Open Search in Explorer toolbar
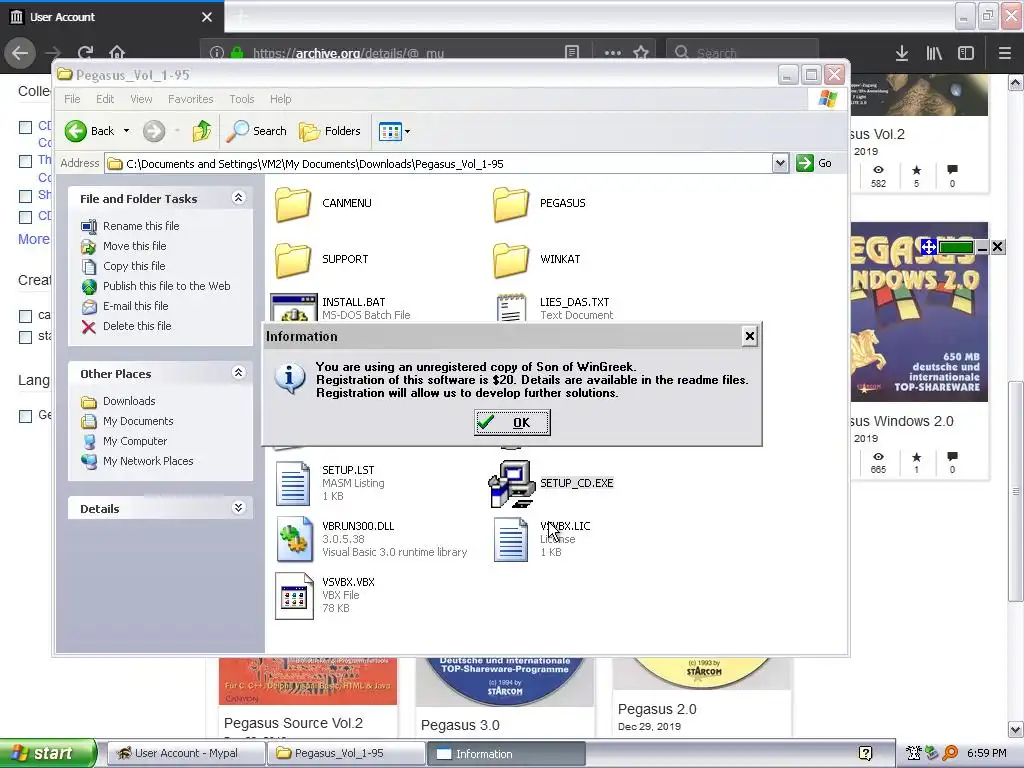 point(257,131)
